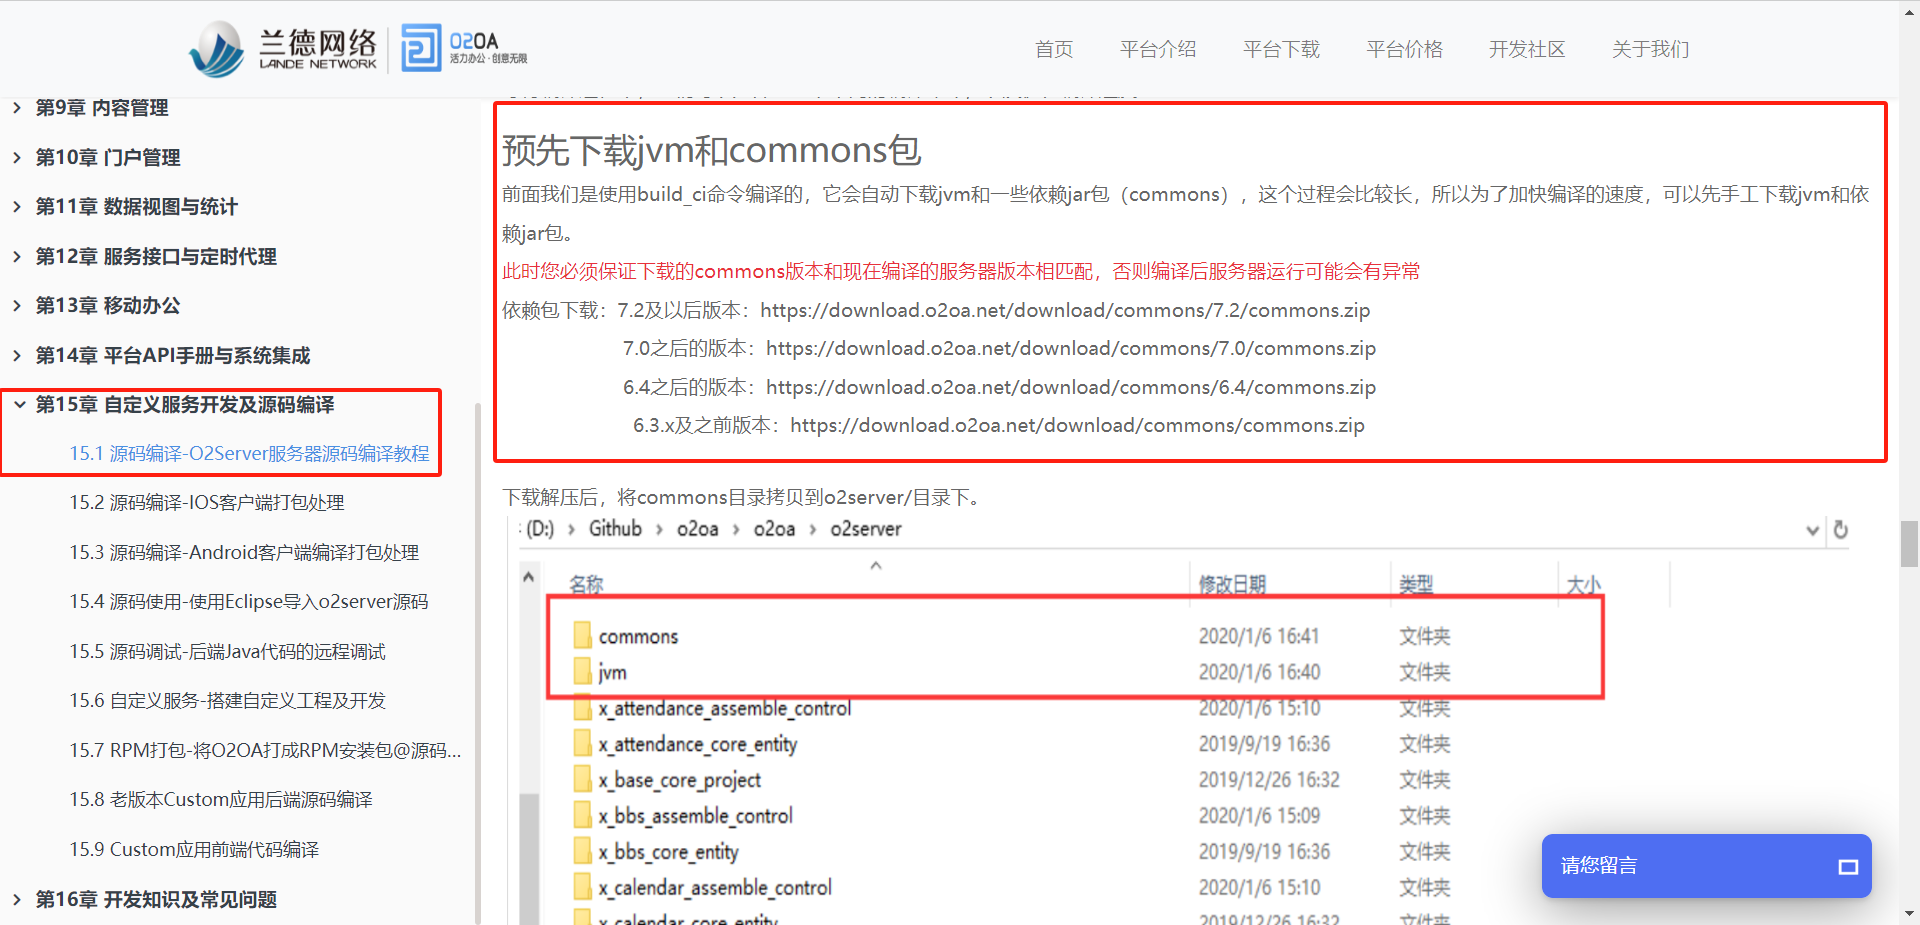This screenshot has width=1920, height=925.
Task: Click x_bbs_assemble_control folder in screenshot
Action: (x=695, y=816)
